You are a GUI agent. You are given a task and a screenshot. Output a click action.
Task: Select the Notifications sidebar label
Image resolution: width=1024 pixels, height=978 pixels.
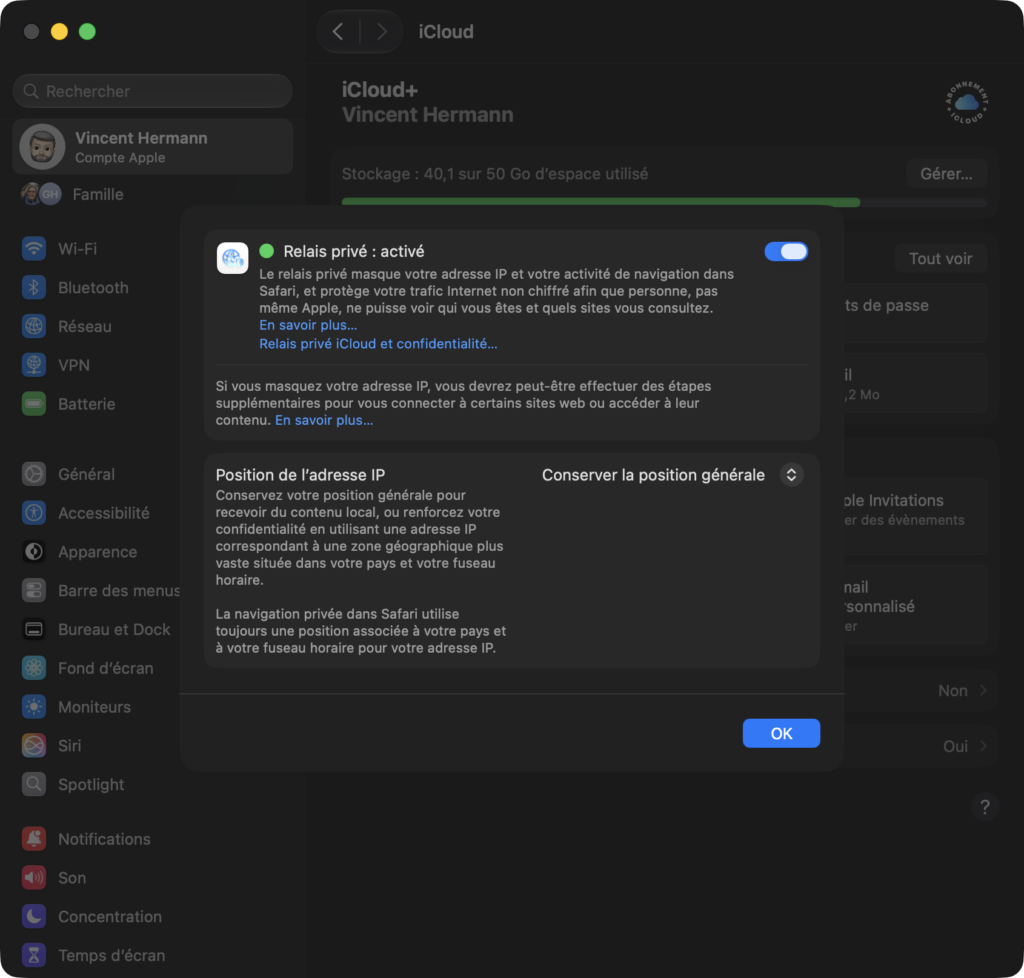point(104,839)
